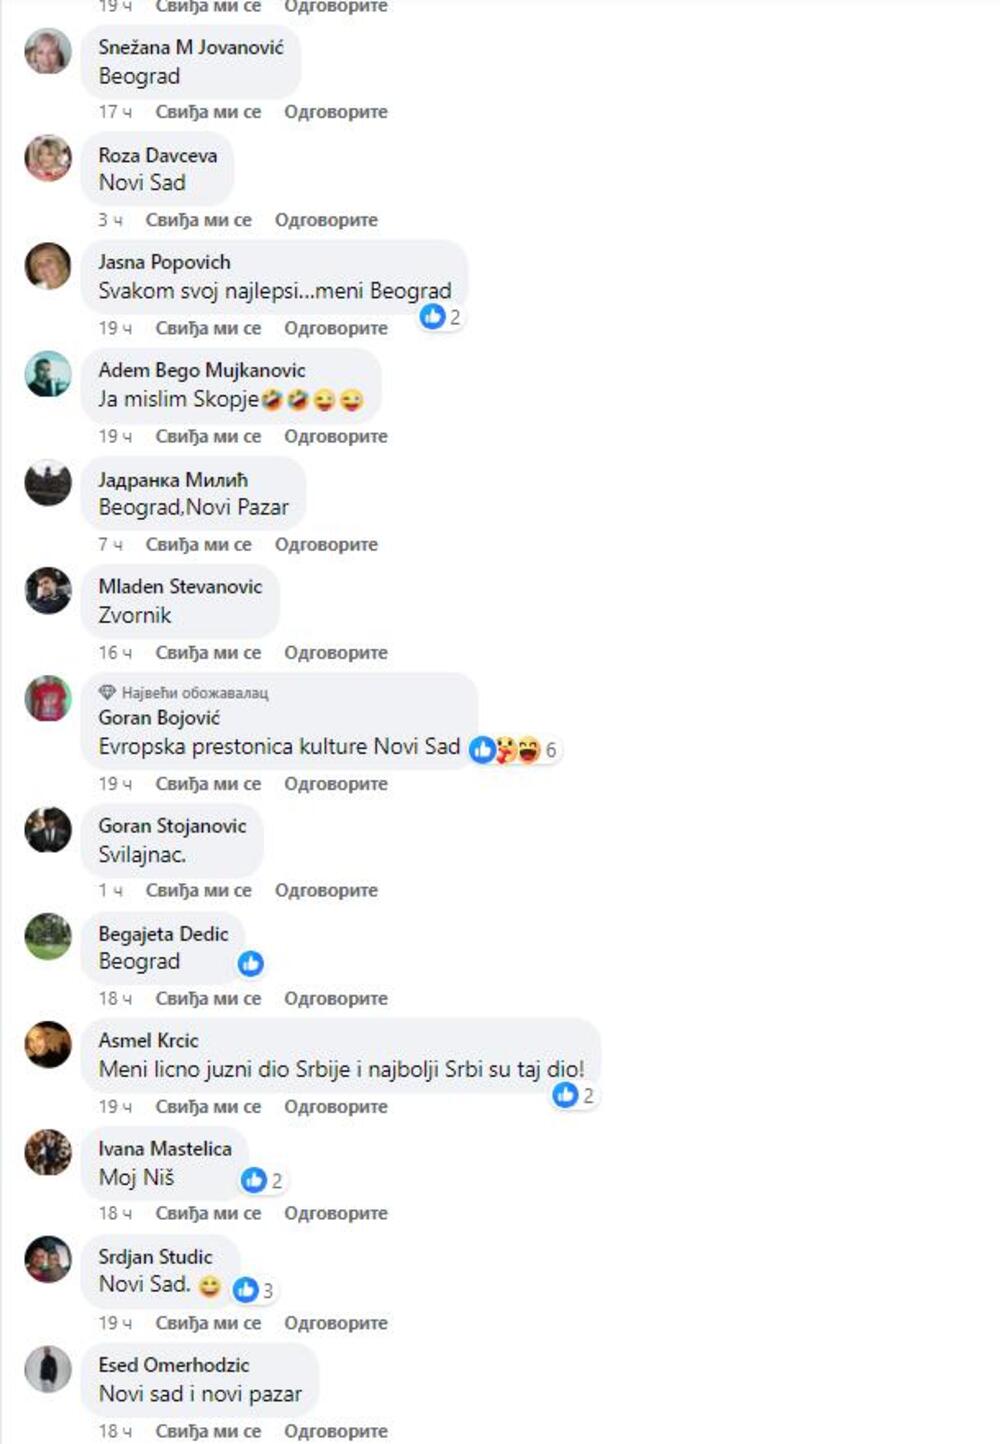Open Adem Bego Mujkanovic's avatar

pos(48,375)
